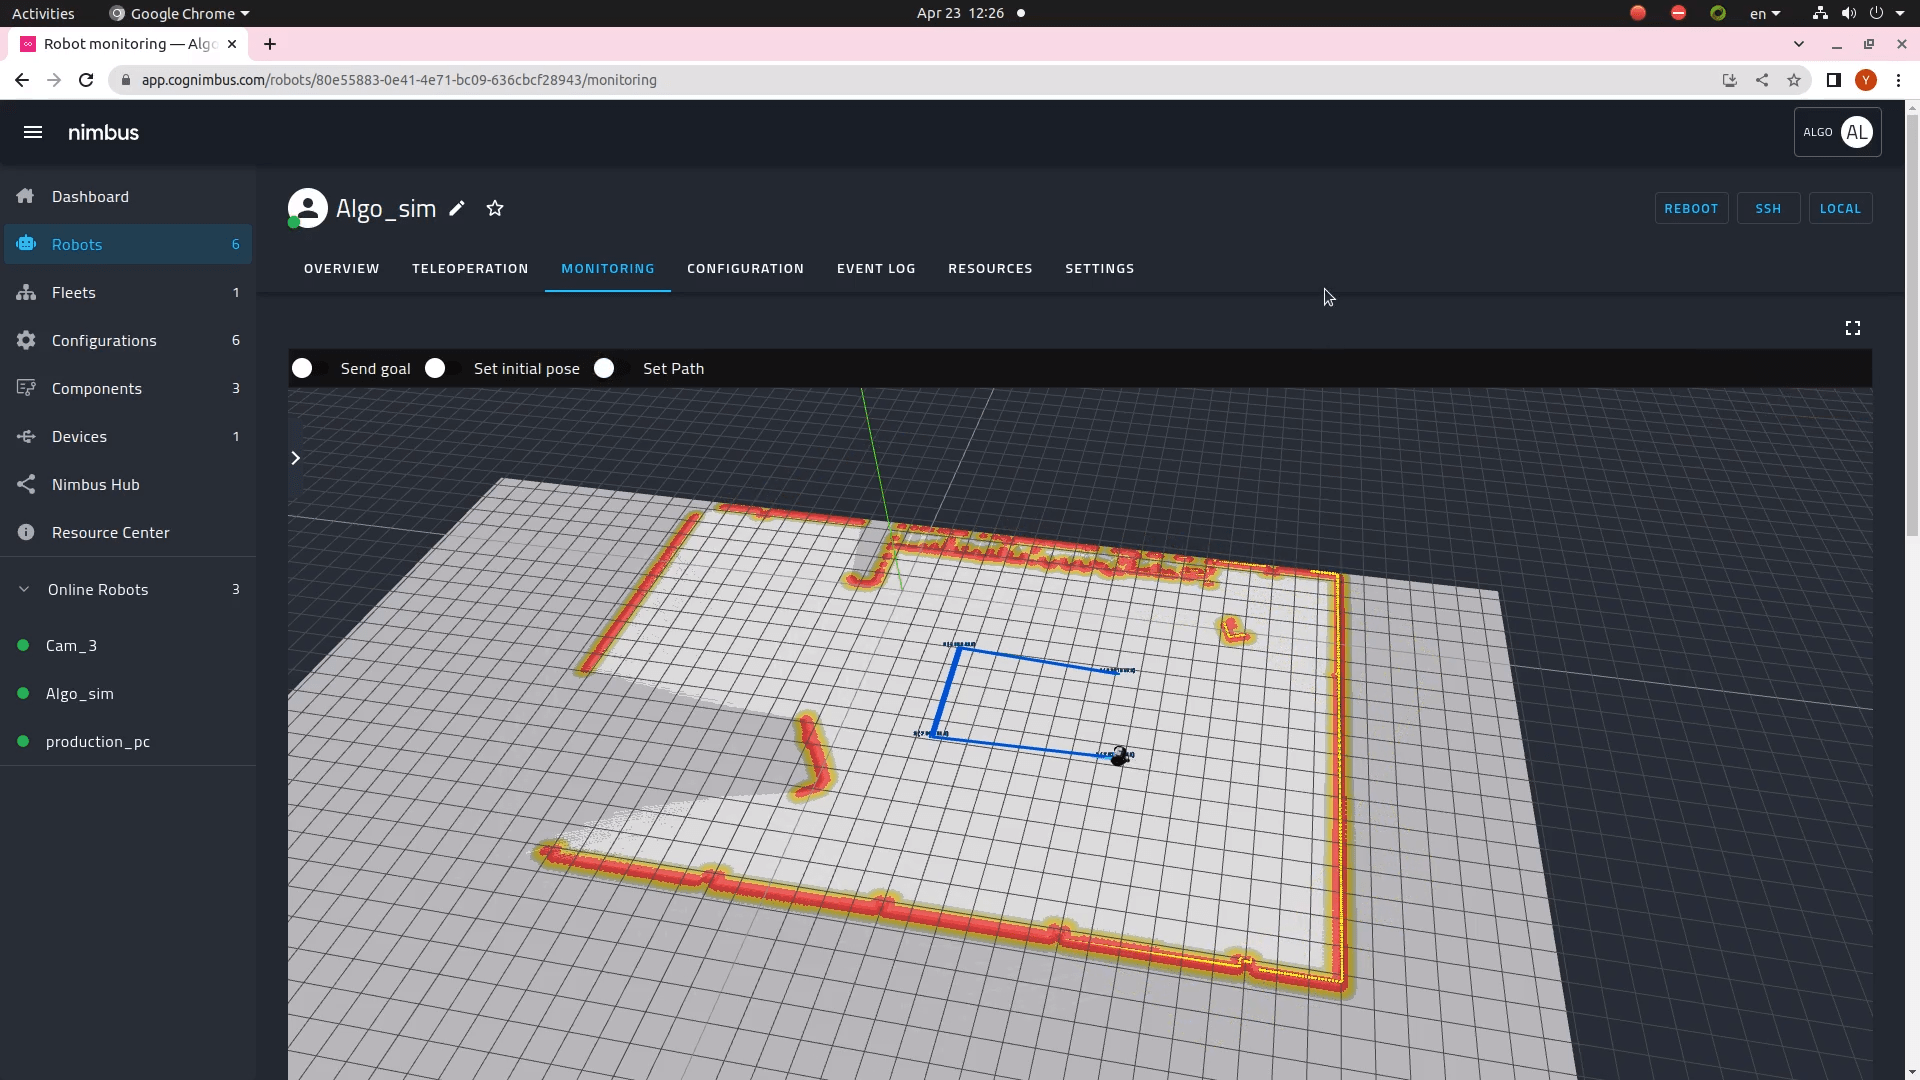Enable the Send goal toggle

click(x=303, y=368)
